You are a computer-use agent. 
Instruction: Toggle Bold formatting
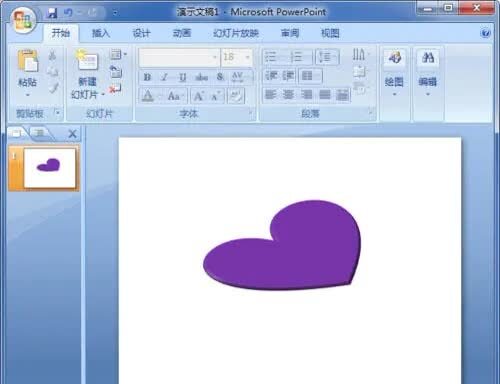click(147, 77)
